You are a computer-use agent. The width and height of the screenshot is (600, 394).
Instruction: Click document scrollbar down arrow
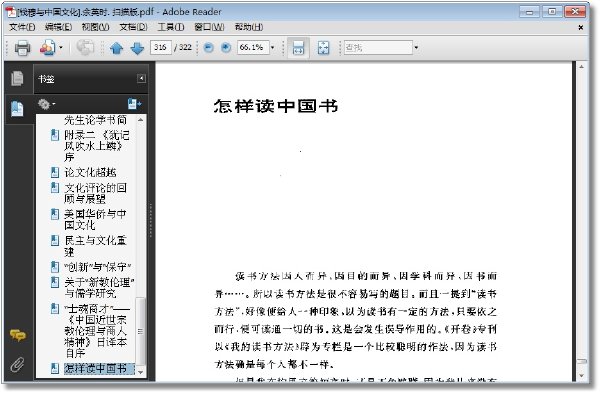(x=581, y=376)
